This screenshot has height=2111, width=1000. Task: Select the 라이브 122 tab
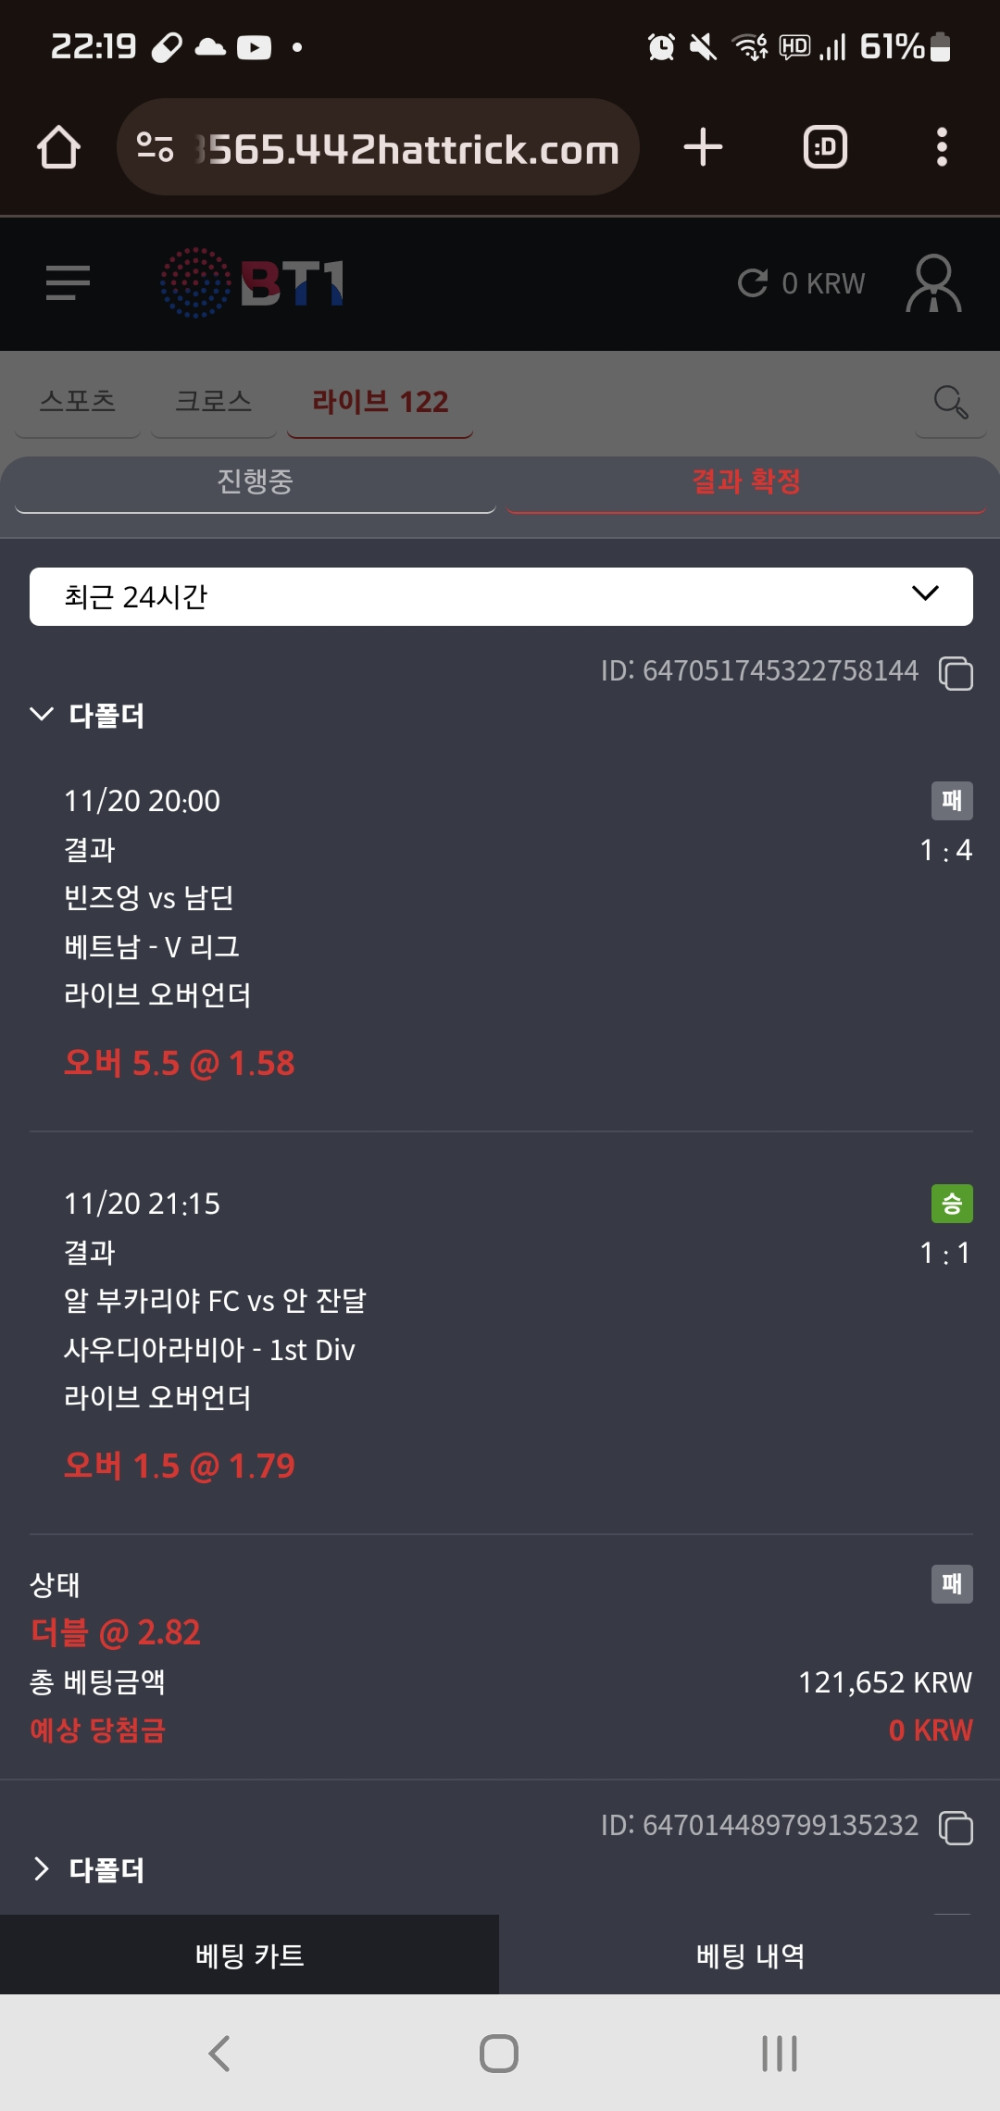point(380,402)
